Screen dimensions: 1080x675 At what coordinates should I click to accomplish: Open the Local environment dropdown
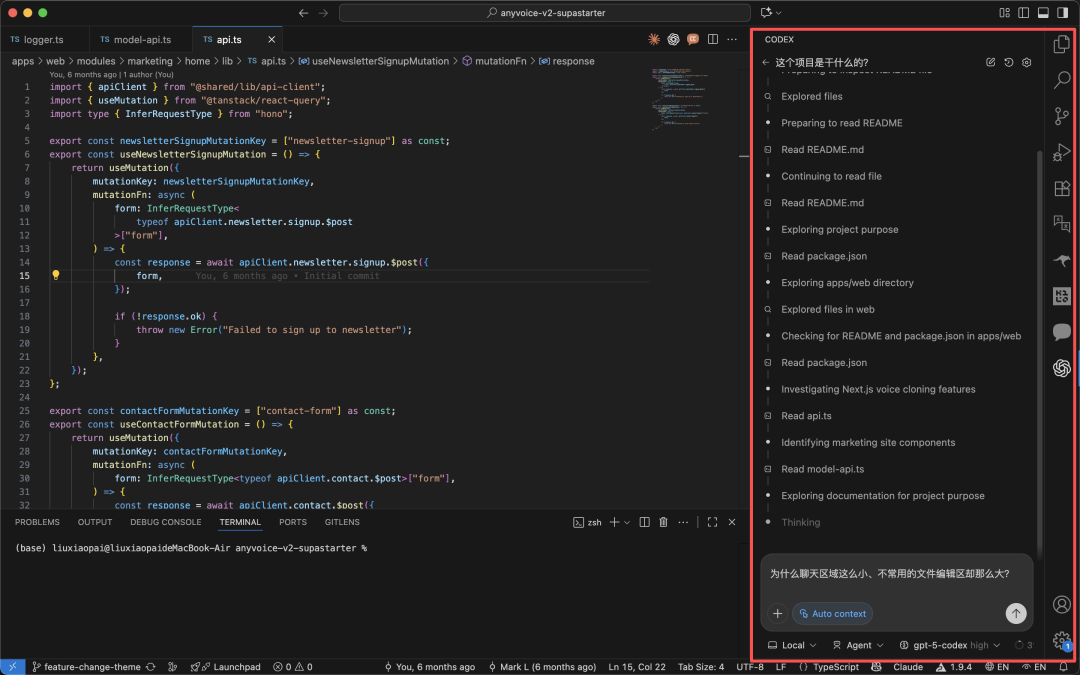click(x=792, y=645)
